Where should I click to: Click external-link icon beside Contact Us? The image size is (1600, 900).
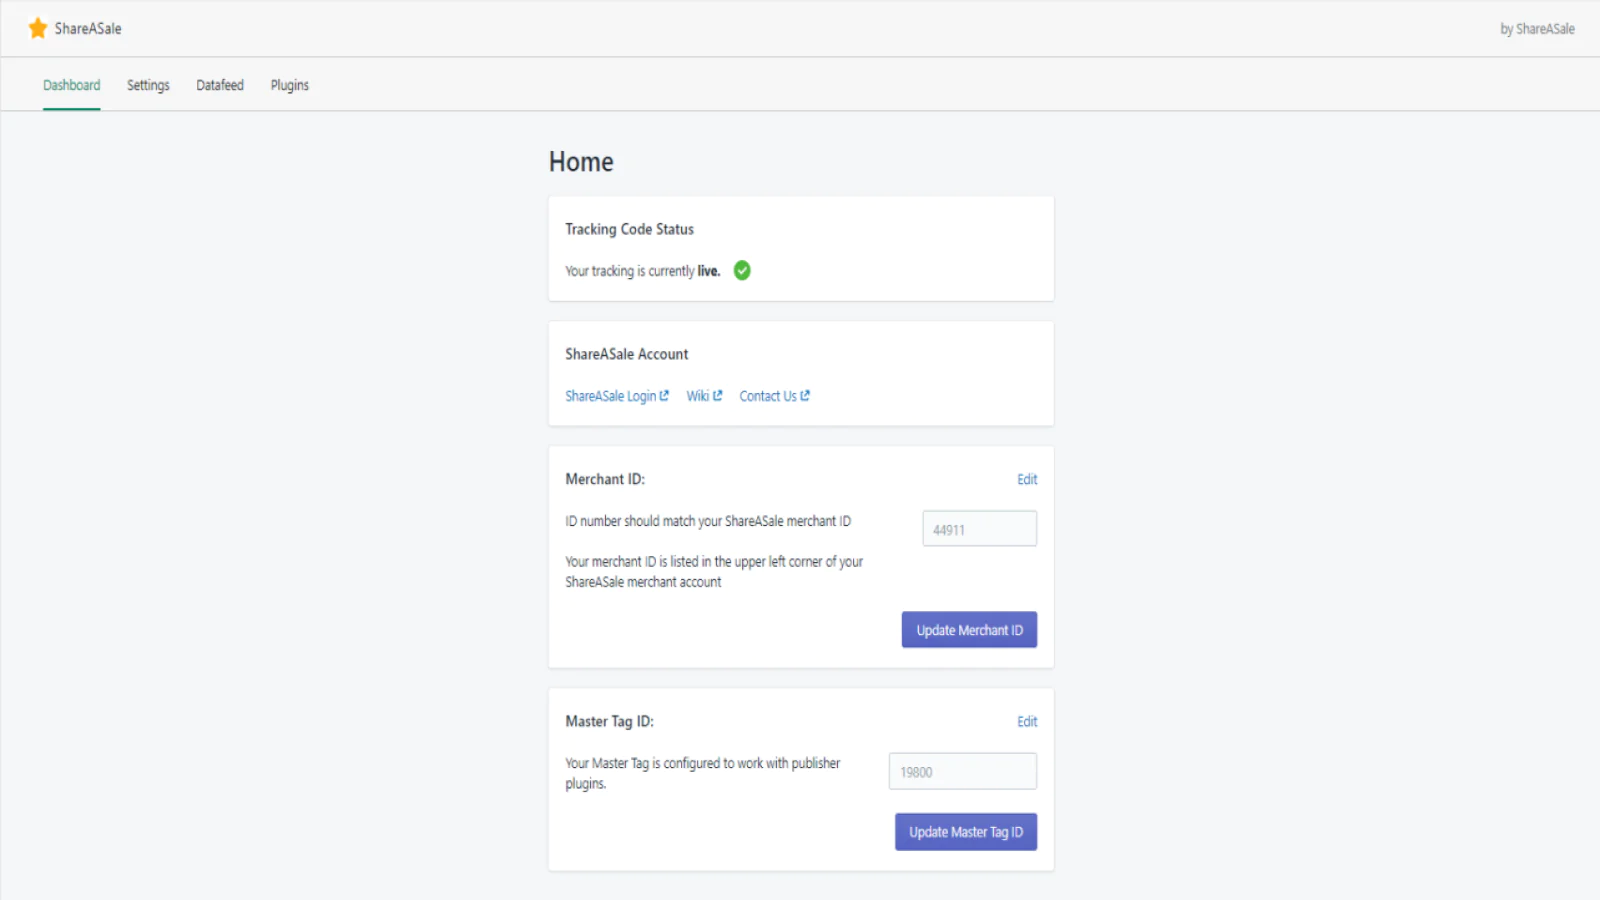805,396
